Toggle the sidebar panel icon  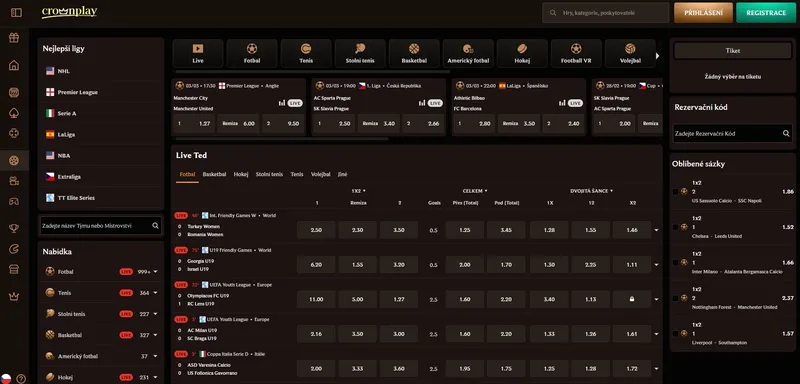click(16, 12)
